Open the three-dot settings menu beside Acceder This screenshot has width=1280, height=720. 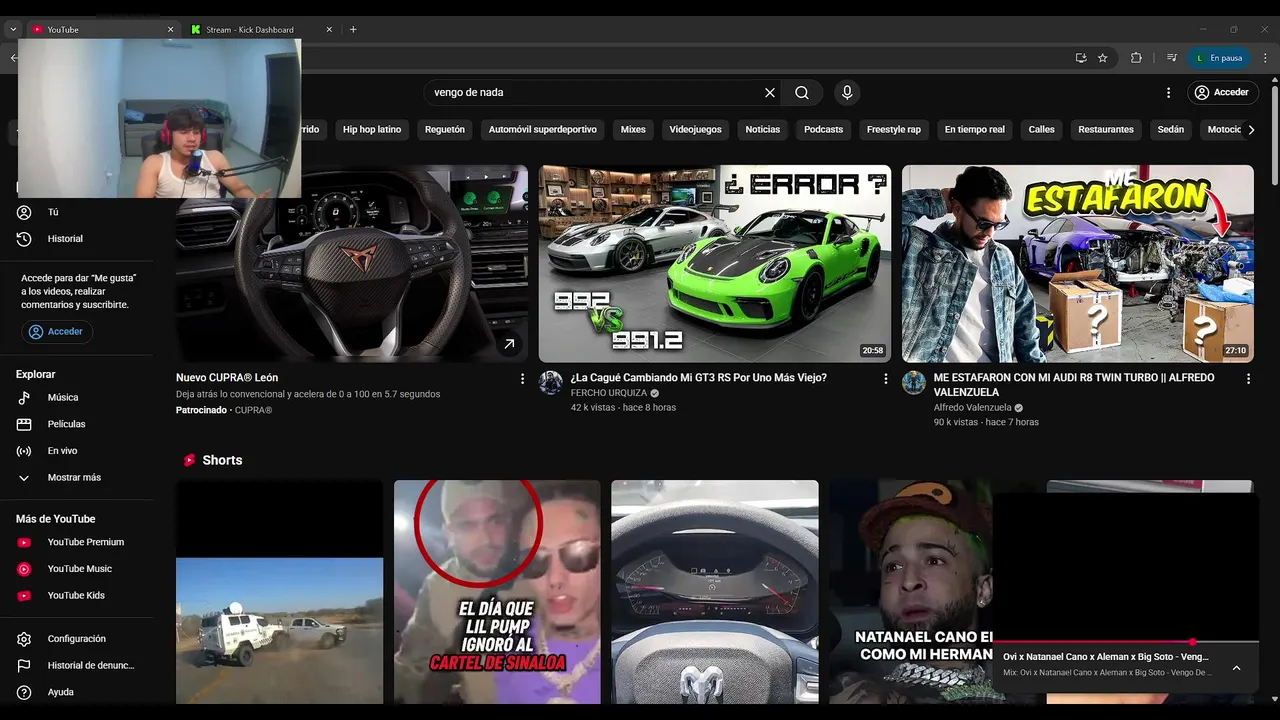[1168, 92]
